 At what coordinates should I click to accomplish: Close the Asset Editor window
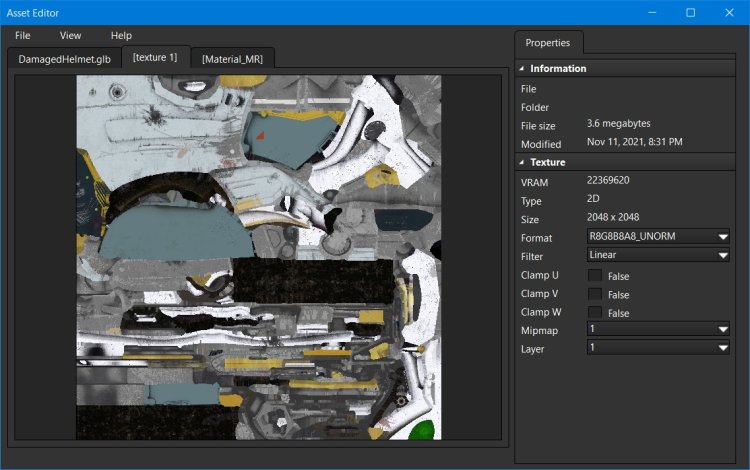click(730, 13)
